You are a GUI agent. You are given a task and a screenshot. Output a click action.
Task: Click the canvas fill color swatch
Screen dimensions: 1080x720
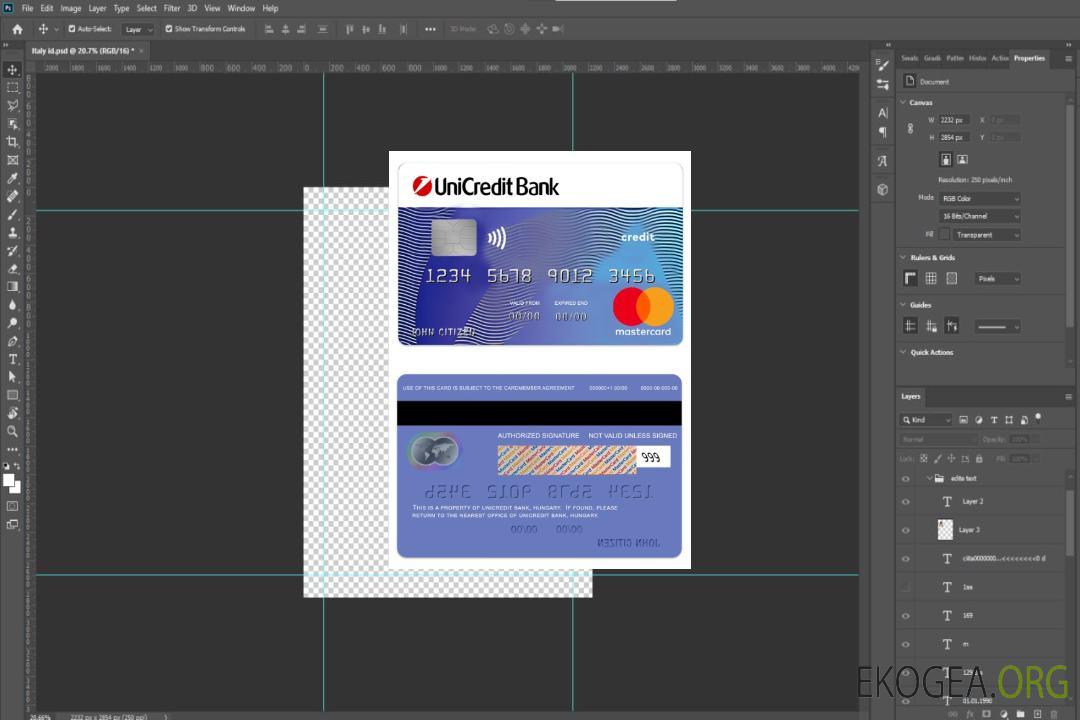click(x=945, y=235)
